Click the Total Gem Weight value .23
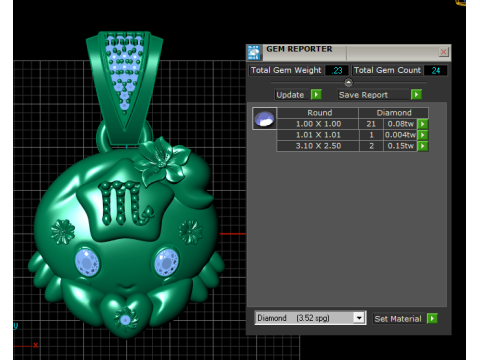 (337, 70)
